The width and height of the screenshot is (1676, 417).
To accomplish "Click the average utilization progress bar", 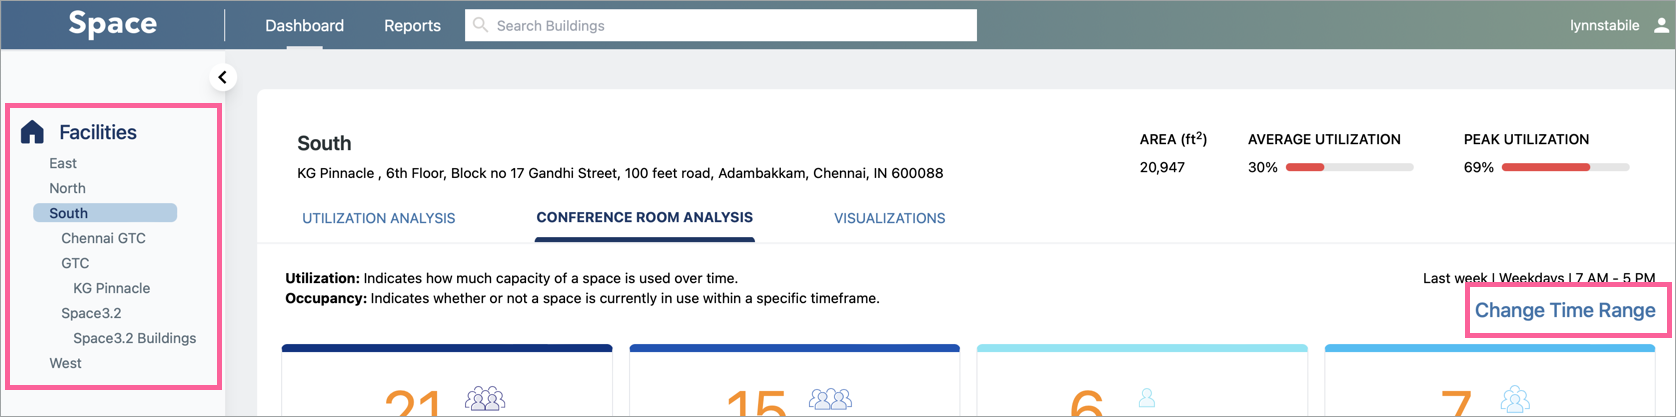I will 1349,167.
